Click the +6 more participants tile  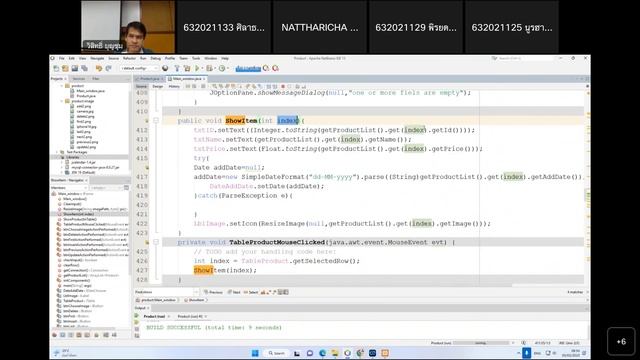[x=621, y=341]
